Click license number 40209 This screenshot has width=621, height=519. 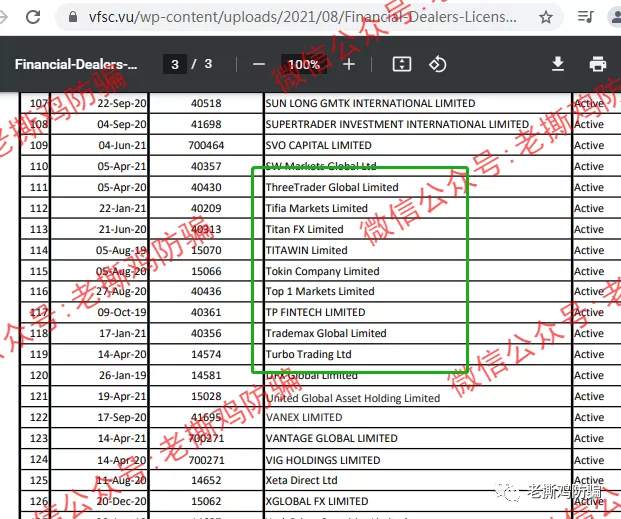(x=206, y=208)
